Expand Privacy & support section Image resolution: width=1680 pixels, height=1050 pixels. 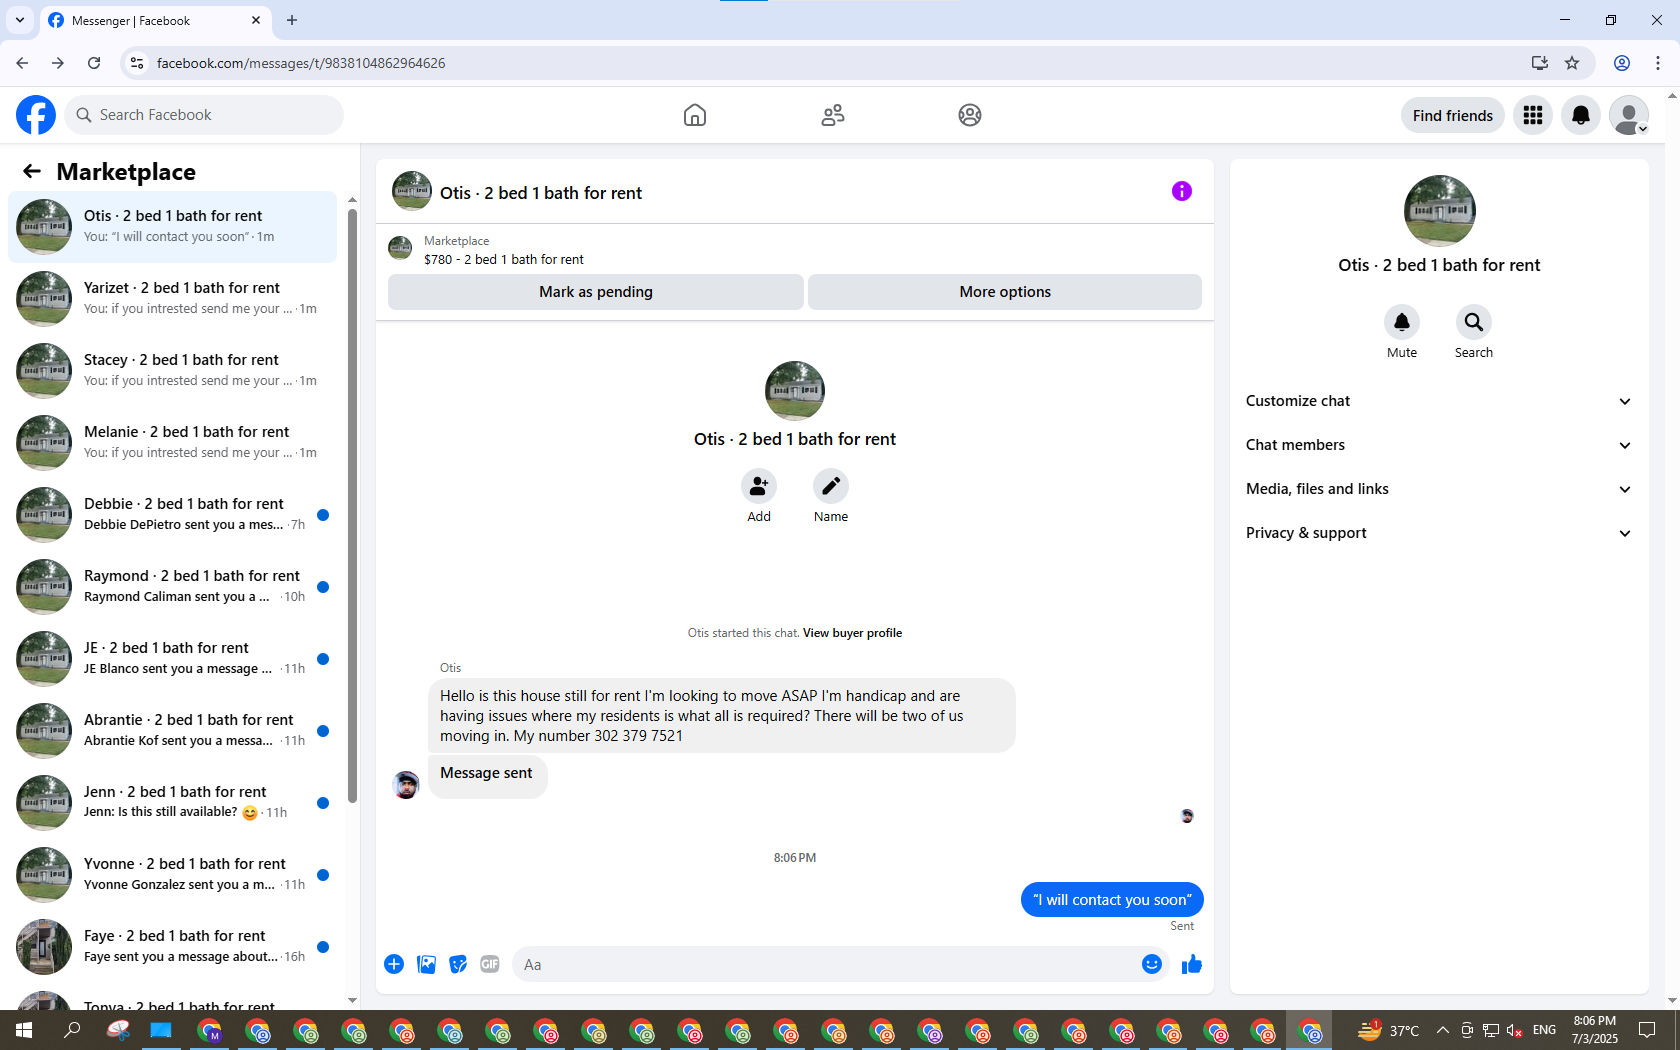(x=1439, y=533)
